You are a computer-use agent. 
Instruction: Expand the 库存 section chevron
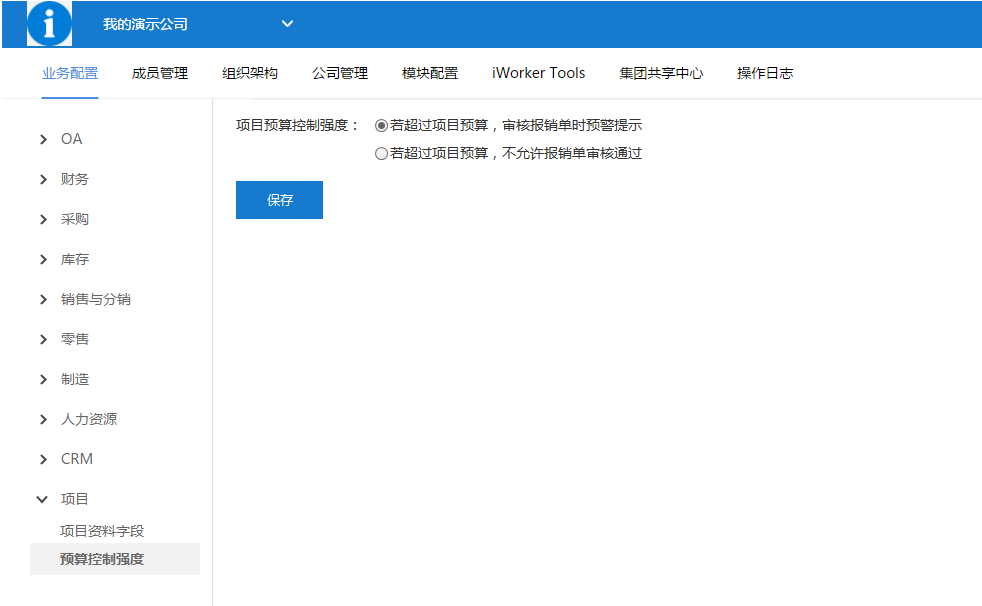(43, 260)
